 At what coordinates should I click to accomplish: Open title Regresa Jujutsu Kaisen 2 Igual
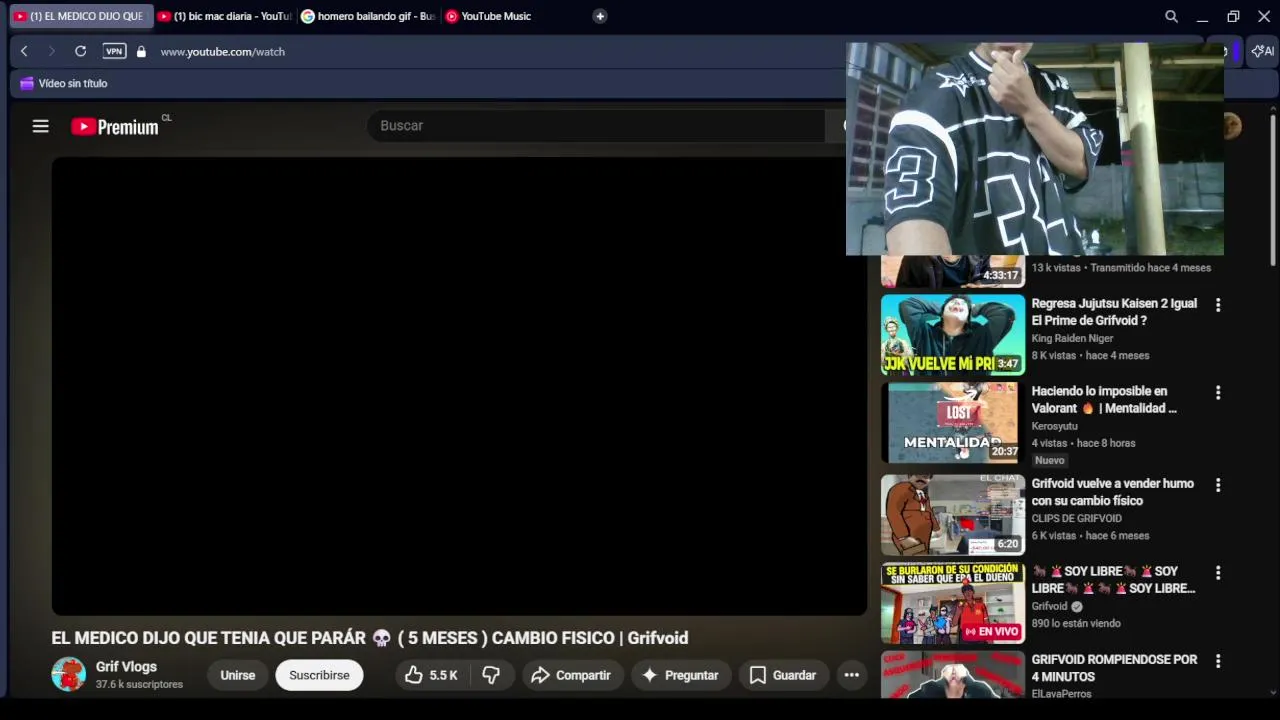coord(1114,312)
